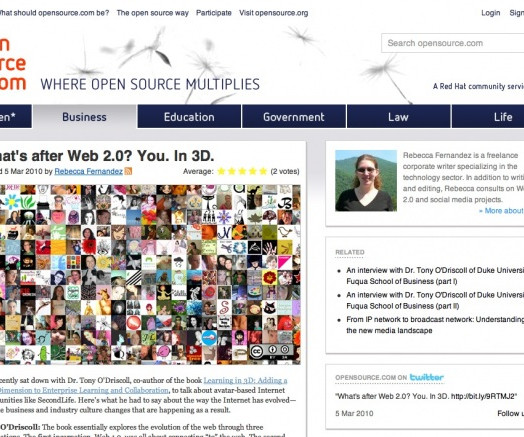Focus the Search opensource.com field
Viewport: 524px width, 437px height.
click(x=453, y=43)
